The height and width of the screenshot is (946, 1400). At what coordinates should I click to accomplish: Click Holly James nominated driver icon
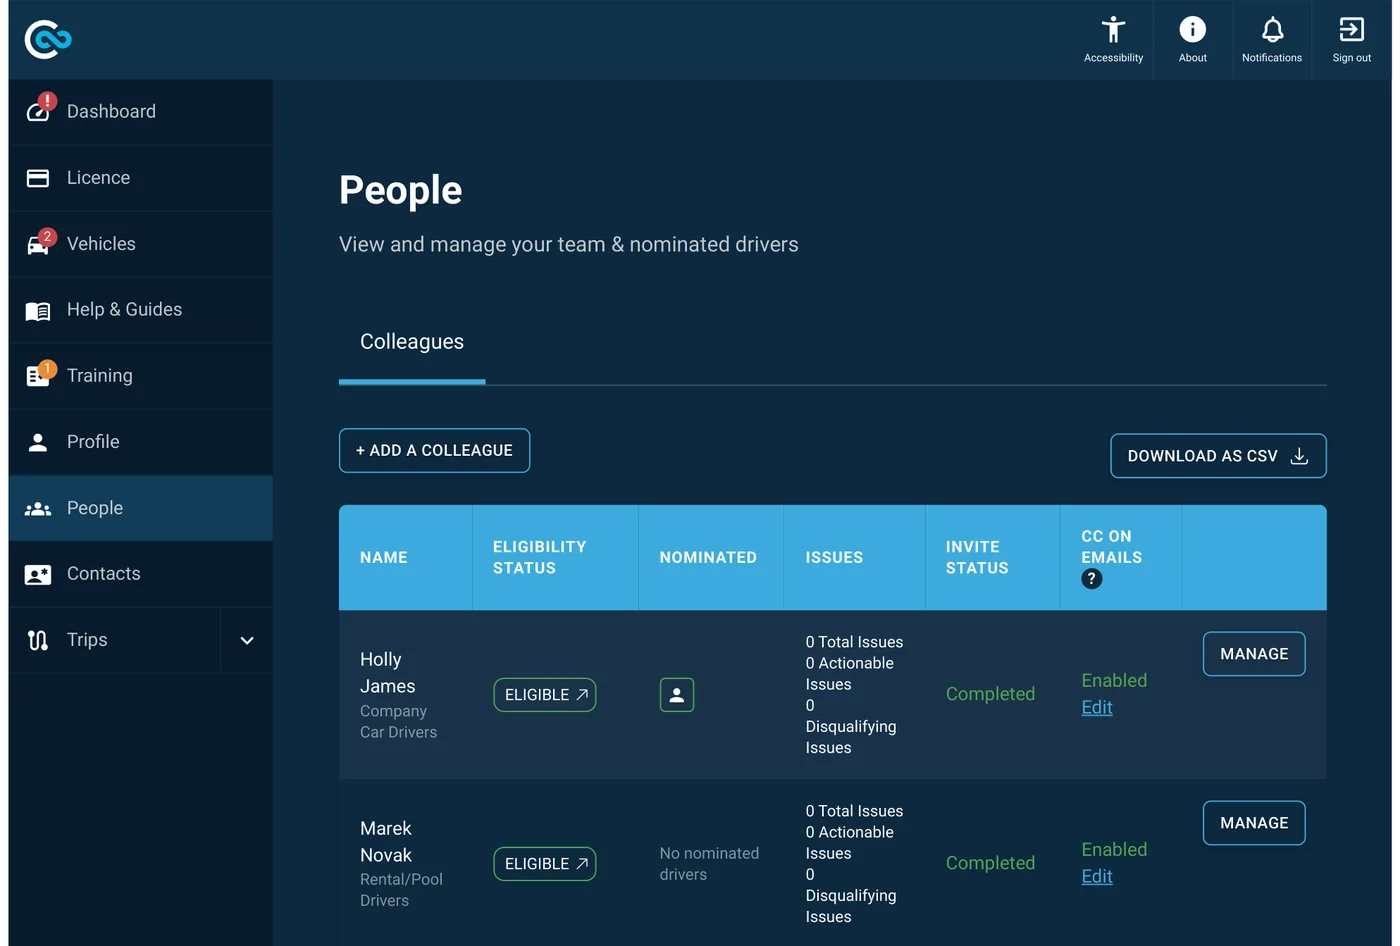coord(677,695)
